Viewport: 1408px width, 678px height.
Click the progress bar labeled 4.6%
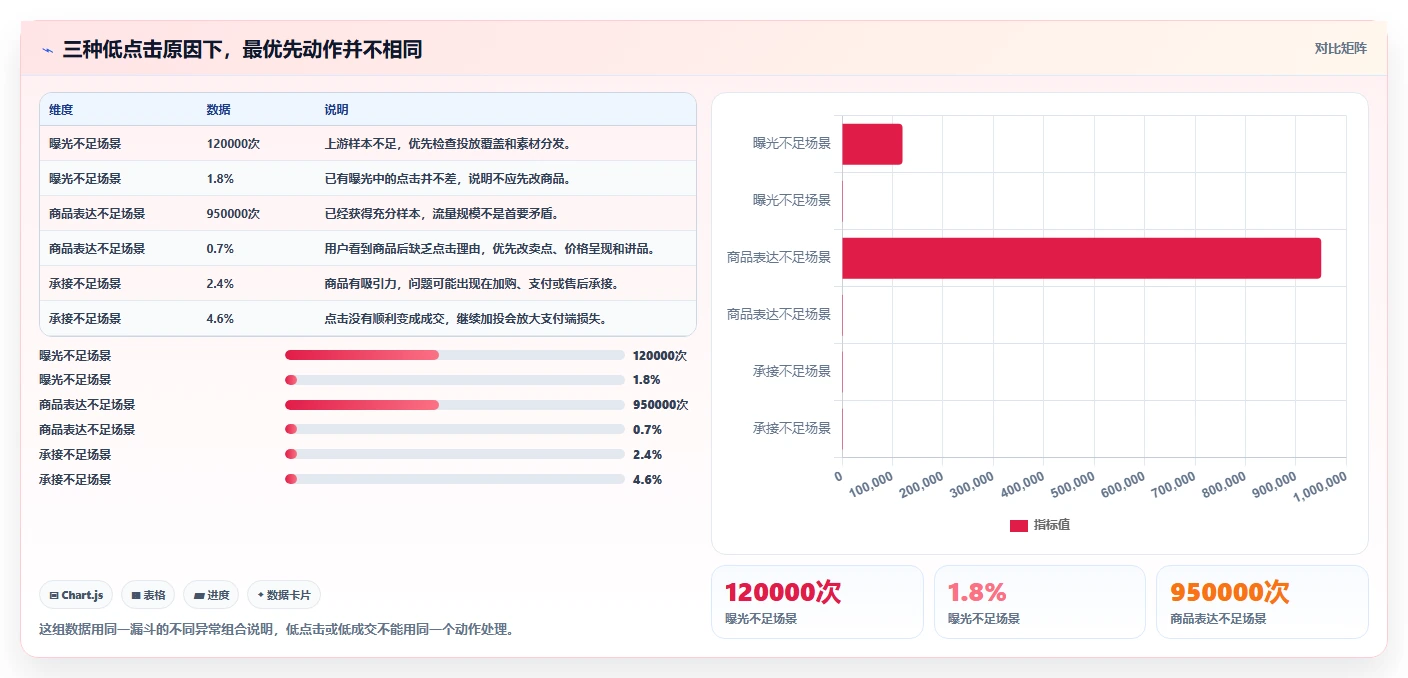coord(455,480)
